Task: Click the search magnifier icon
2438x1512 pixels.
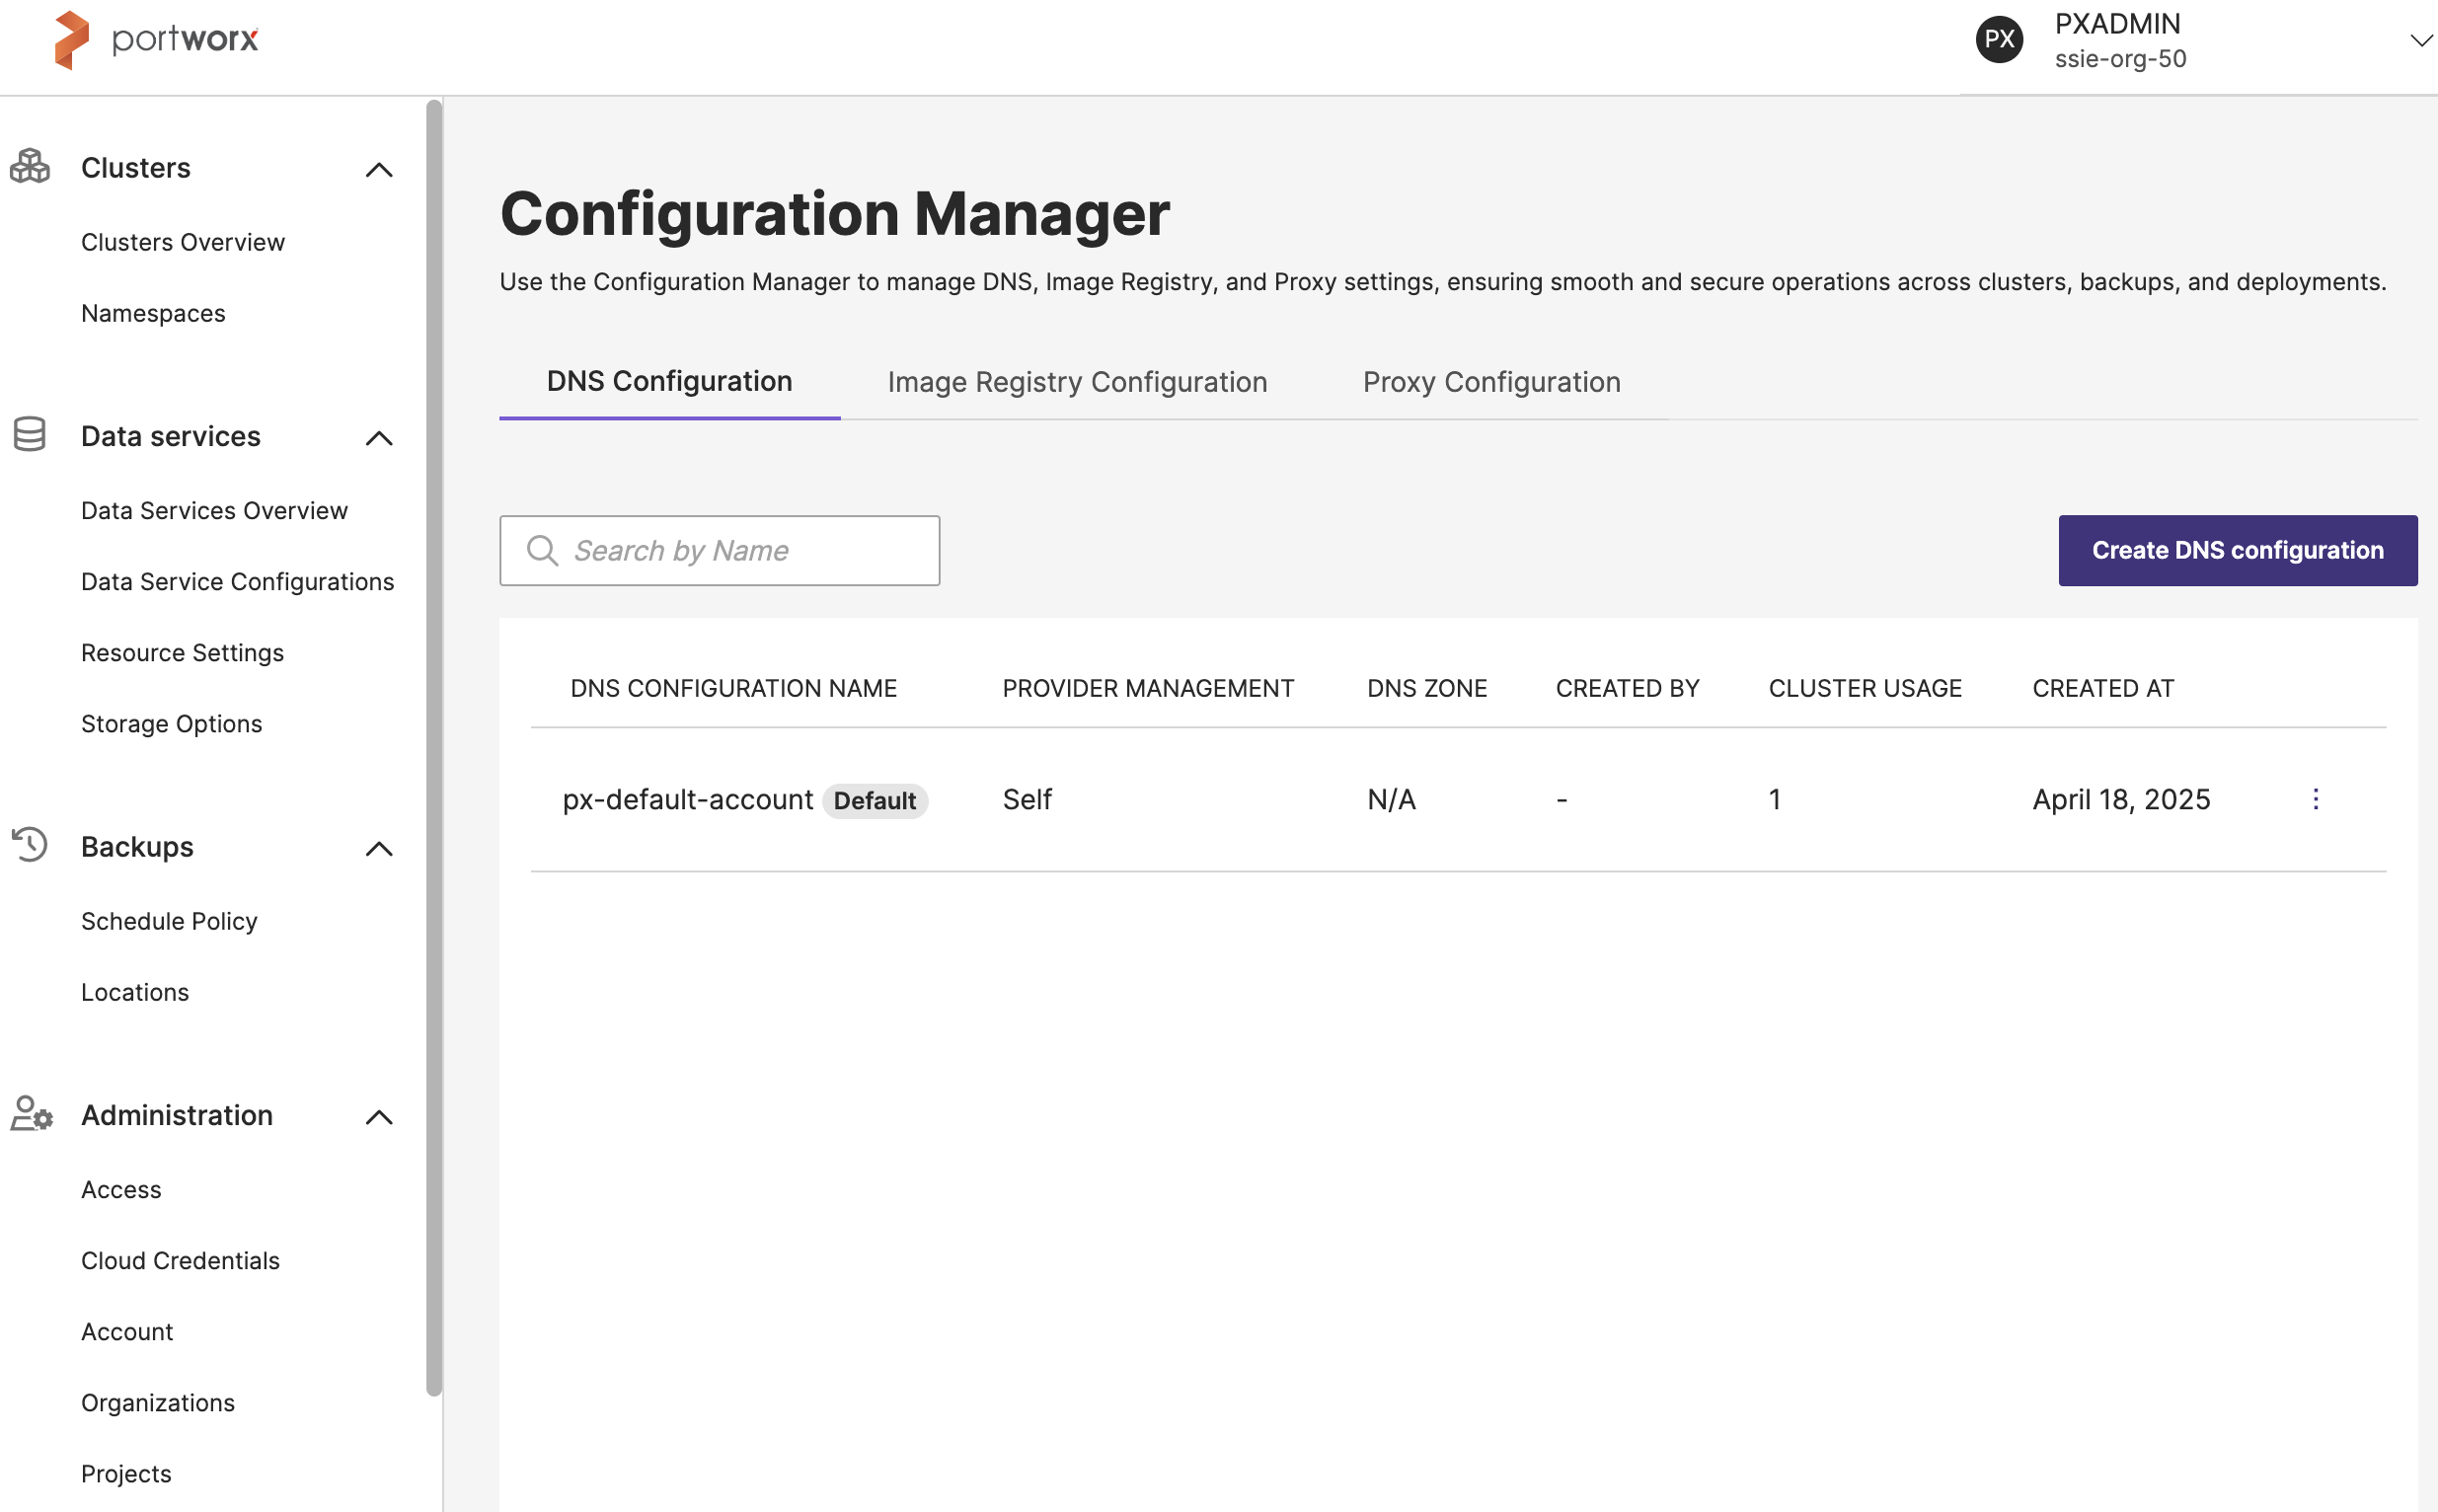Action: pyautogui.click(x=542, y=550)
